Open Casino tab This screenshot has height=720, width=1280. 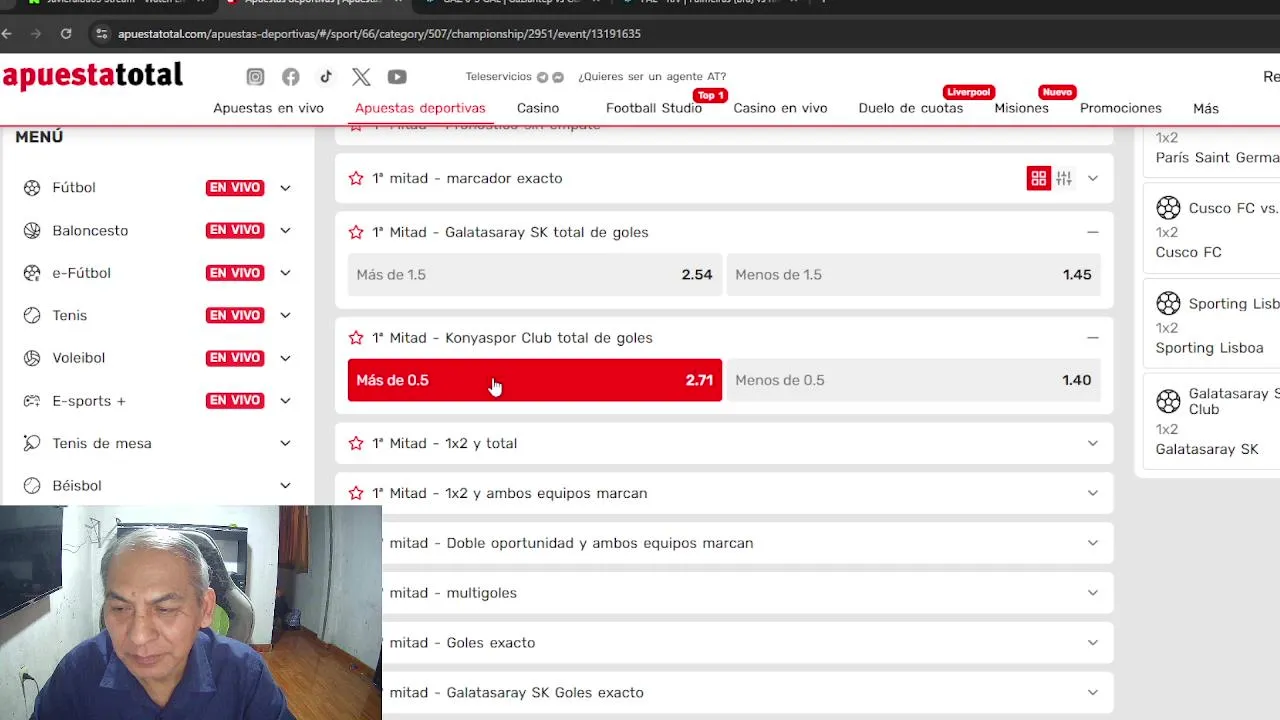(538, 108)
